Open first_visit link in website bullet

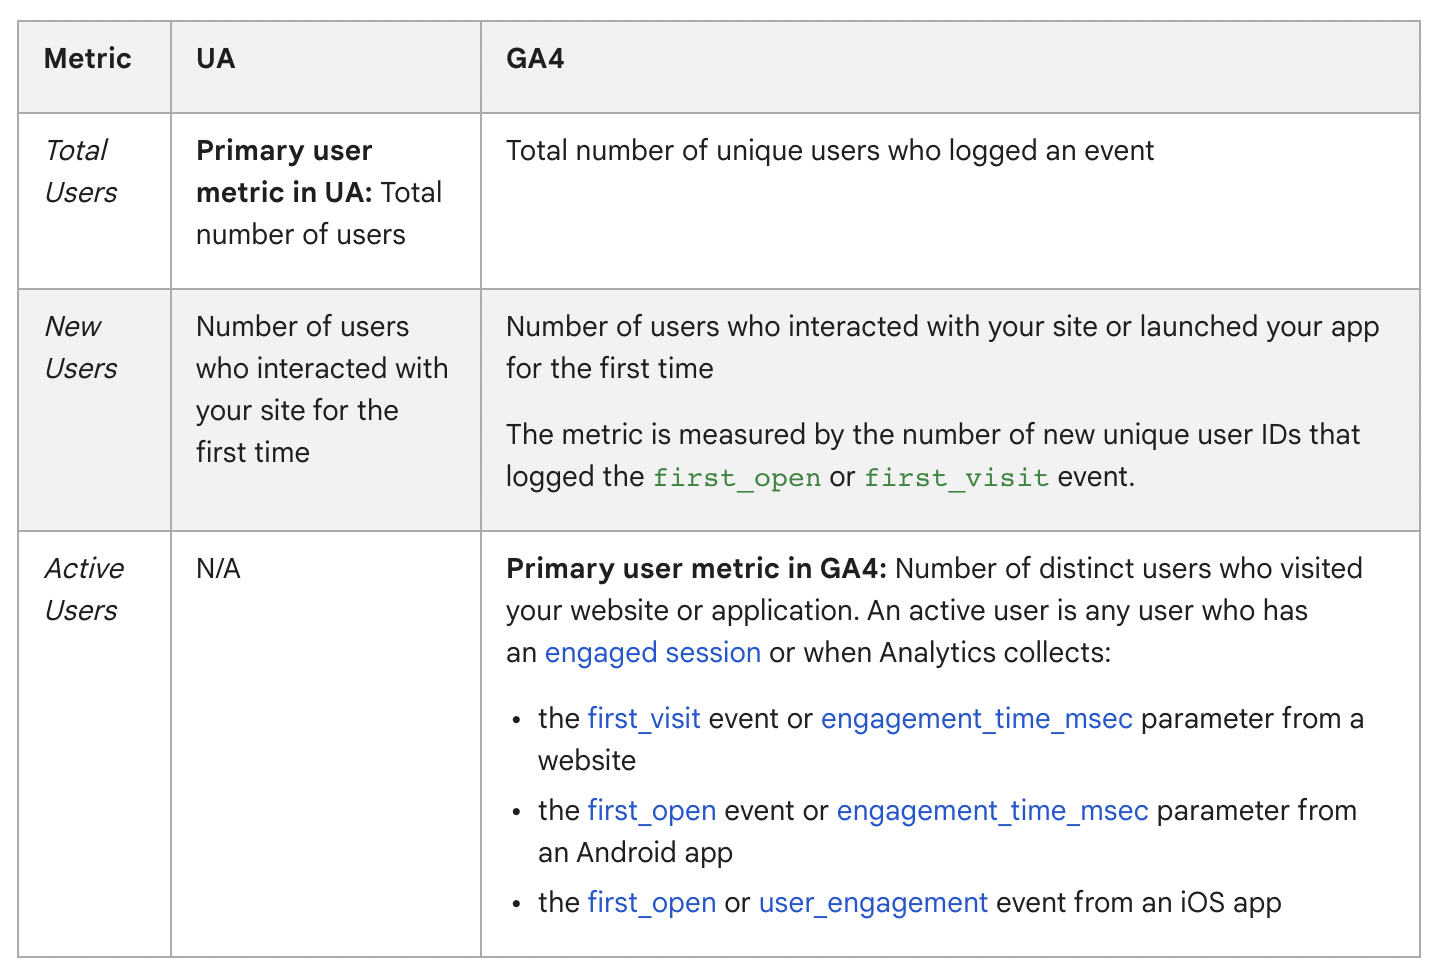point(644,719)
